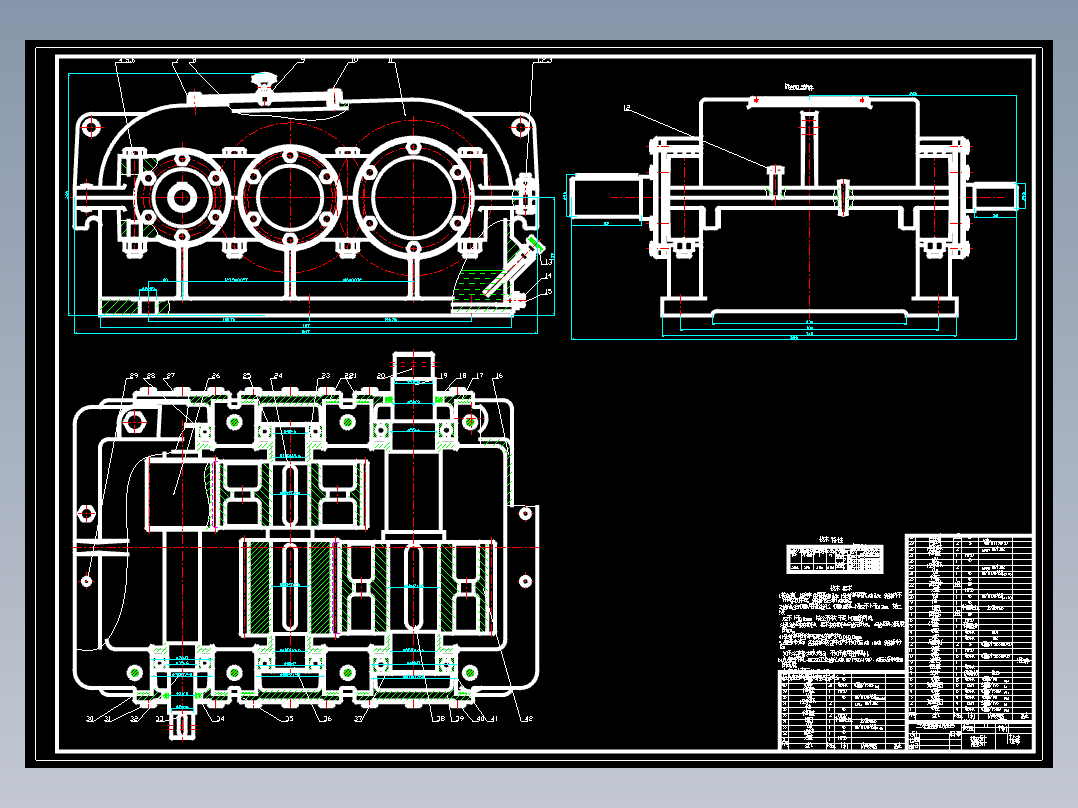Image resolution: width=1078 pixels, height=808 pixels.
Task: Click part callout number 18
Action: tap(463, 376)
